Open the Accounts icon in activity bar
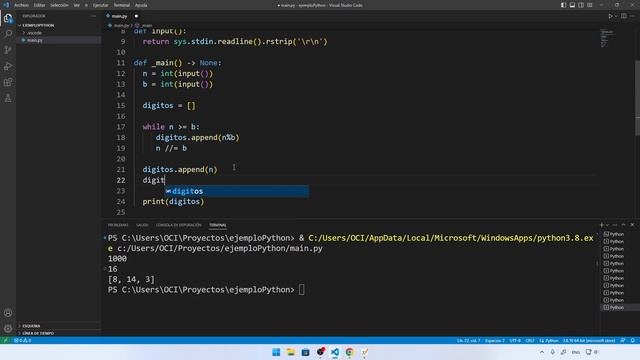Viewport: 640px width, 360px height. 8,313
